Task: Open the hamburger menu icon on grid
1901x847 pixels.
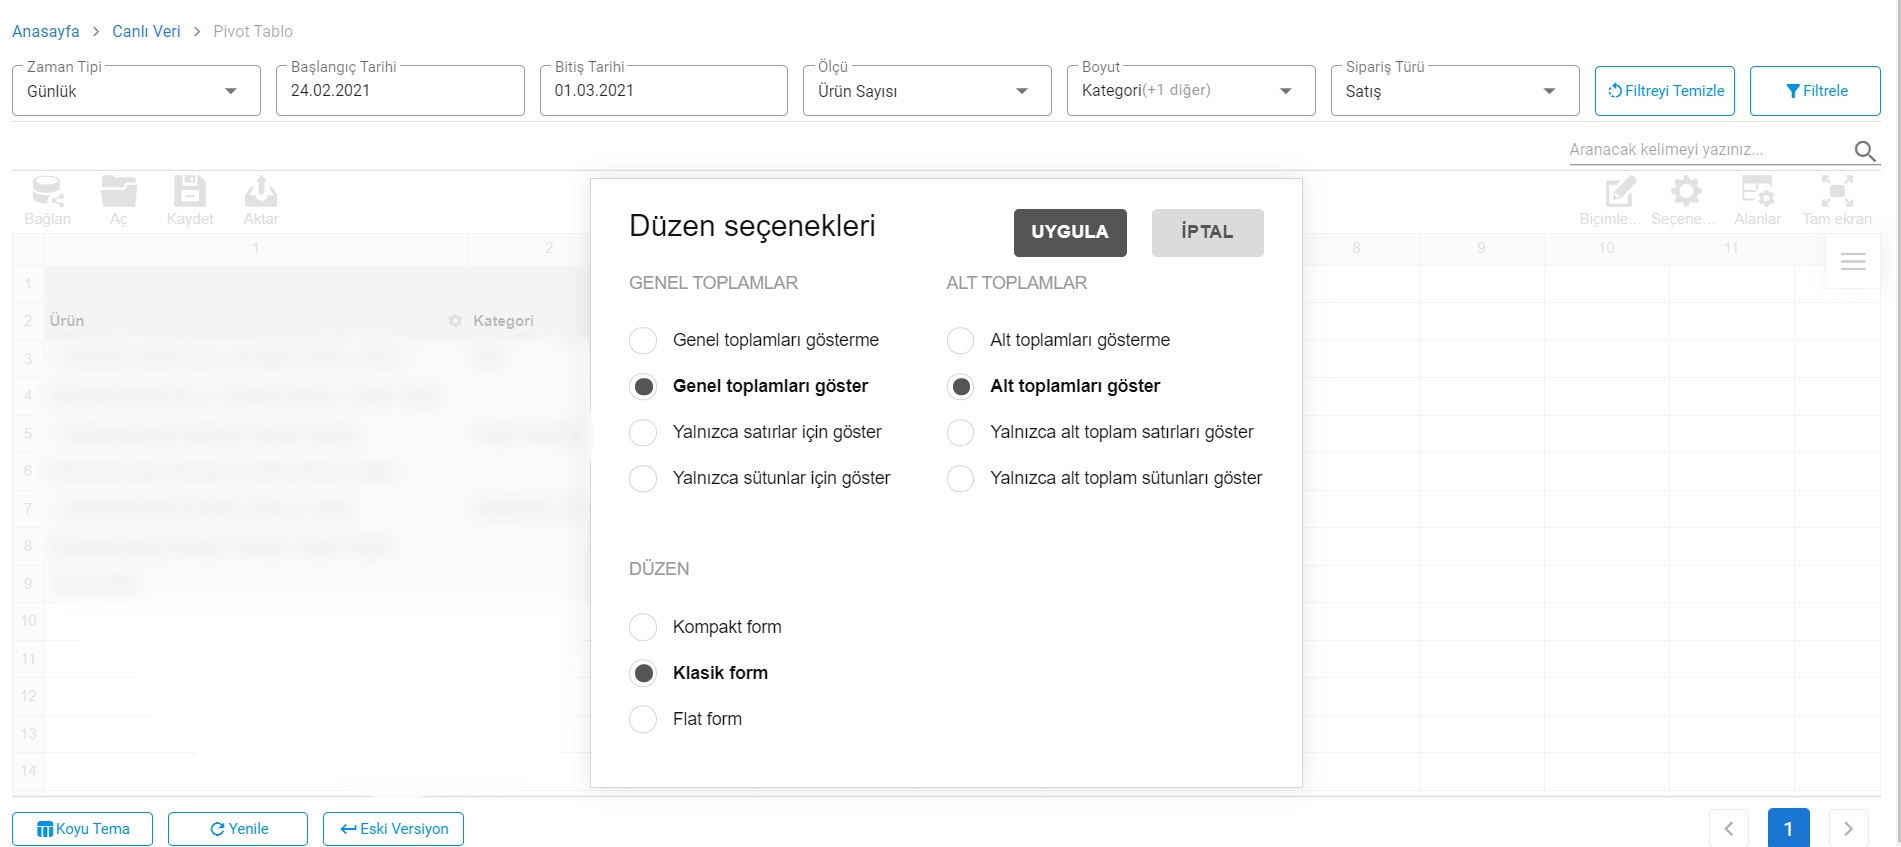Action: point(1853,262)
